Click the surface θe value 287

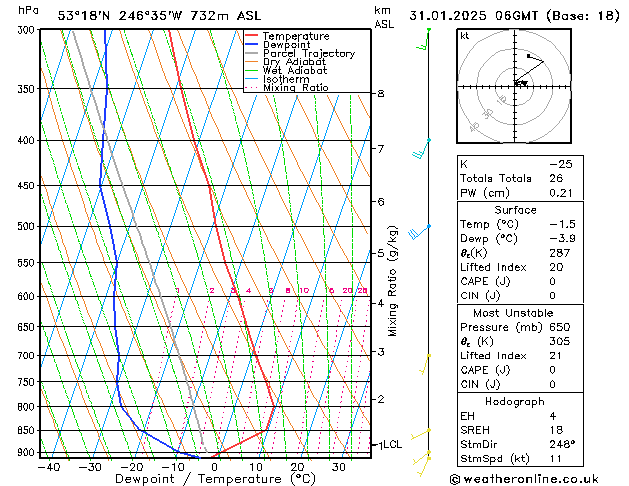pyautogui.click(x=560, y=253)
